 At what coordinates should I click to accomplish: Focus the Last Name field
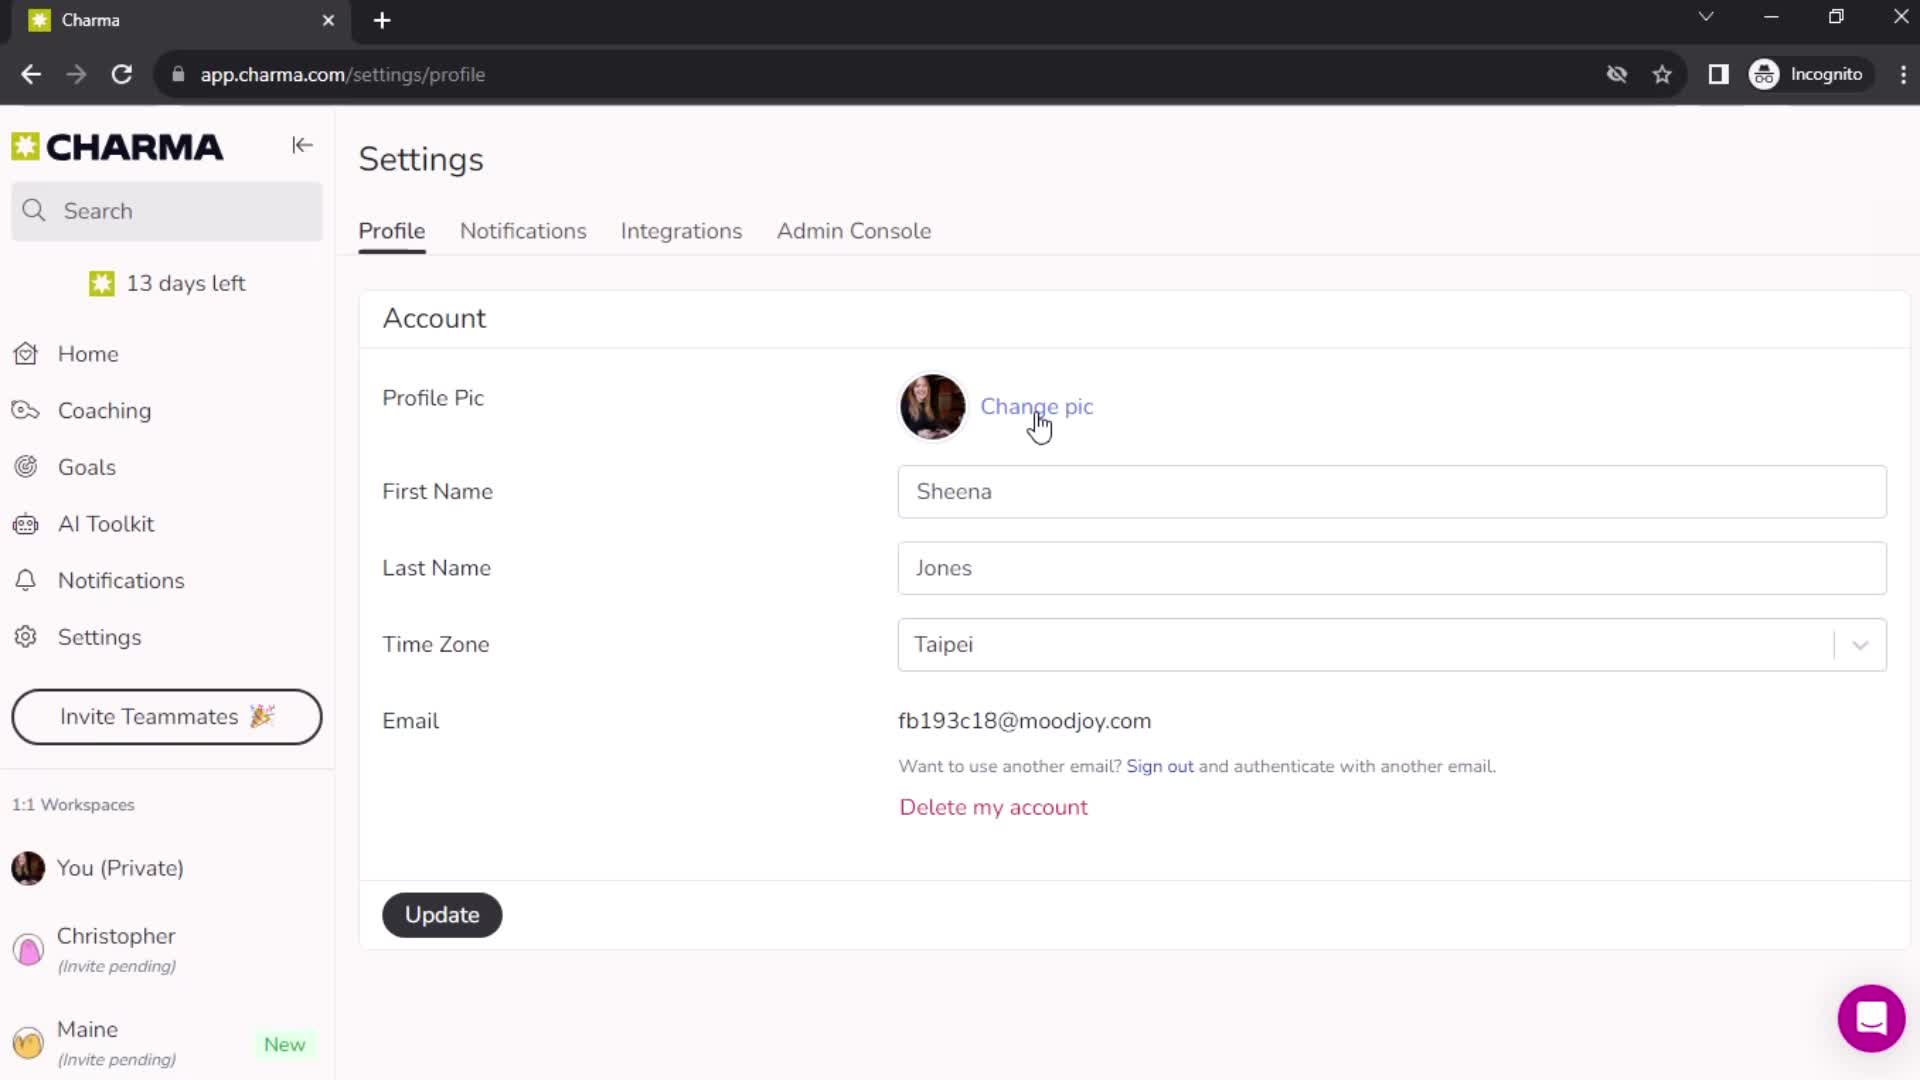tap(1392, 568)
